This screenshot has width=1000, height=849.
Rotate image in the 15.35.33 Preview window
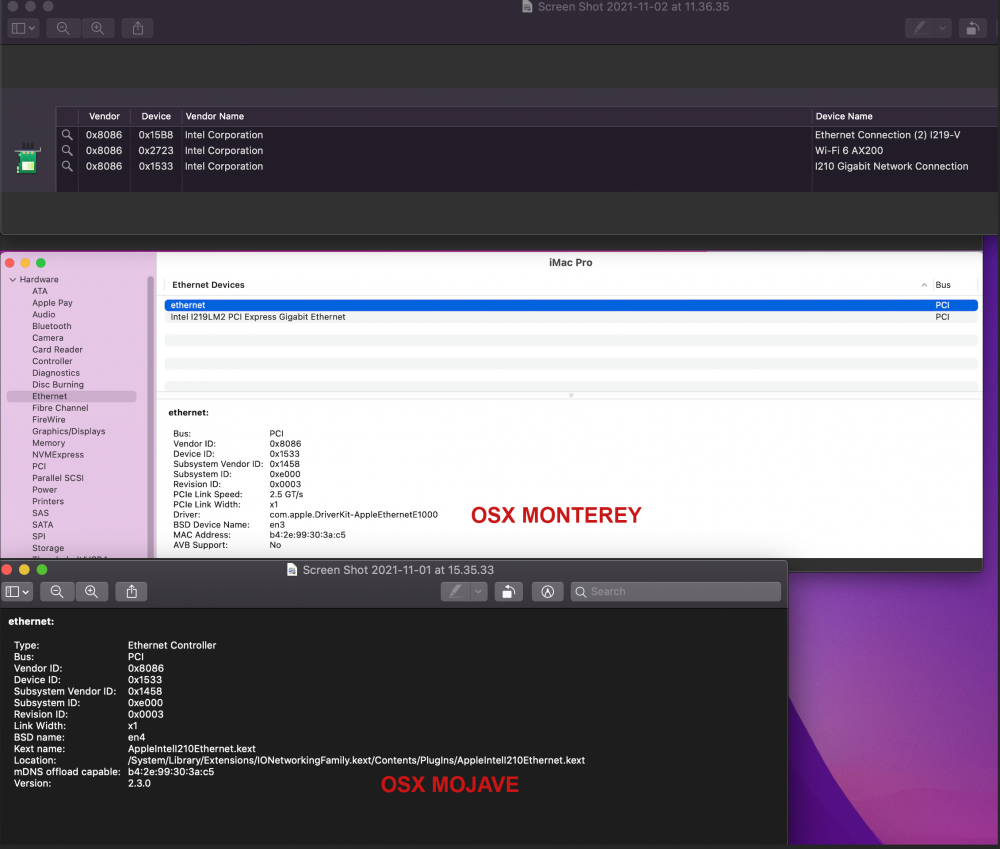pyautogui.click(x=508, y=592)
